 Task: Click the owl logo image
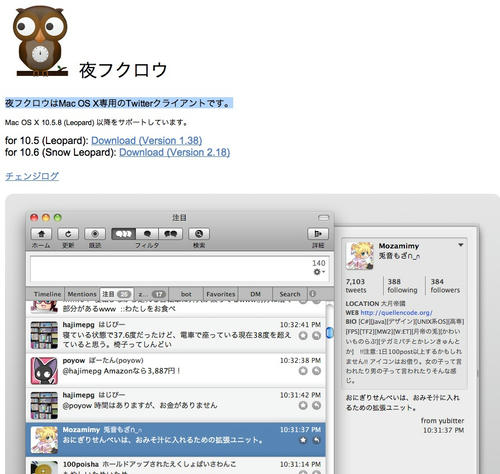pos(41,41)
